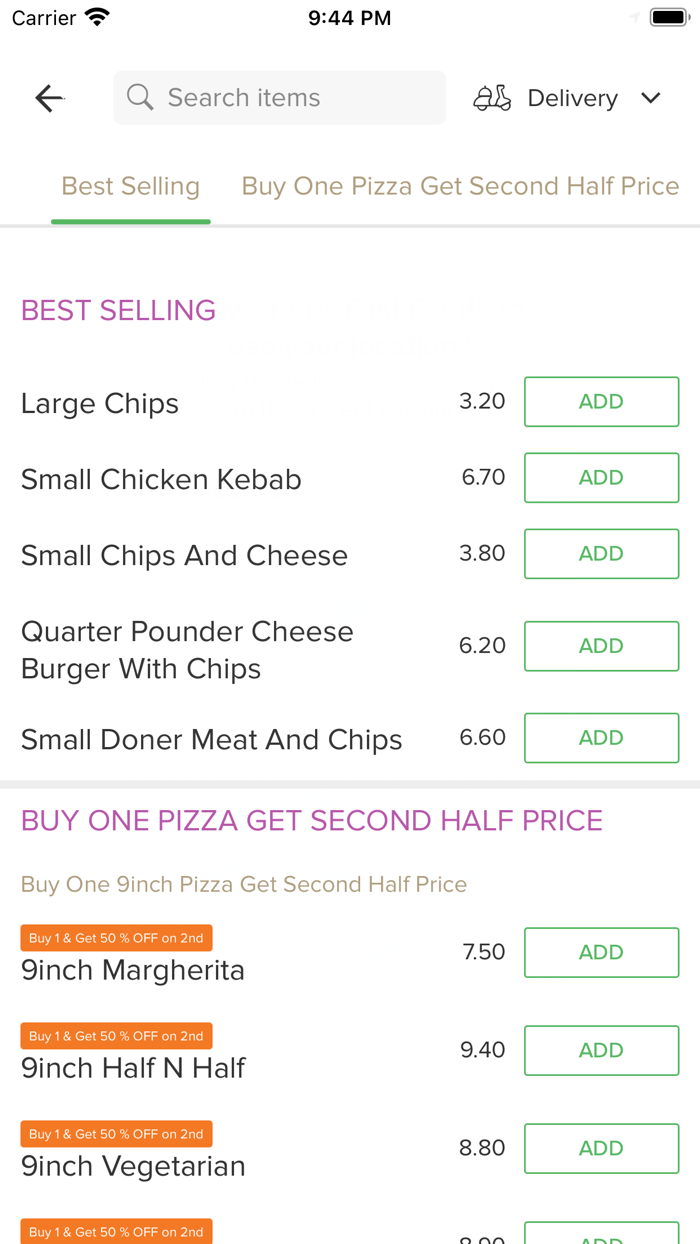Add Small Chips And Cheese
This screenshot has width=700, height=1244.
coord(601,553)
